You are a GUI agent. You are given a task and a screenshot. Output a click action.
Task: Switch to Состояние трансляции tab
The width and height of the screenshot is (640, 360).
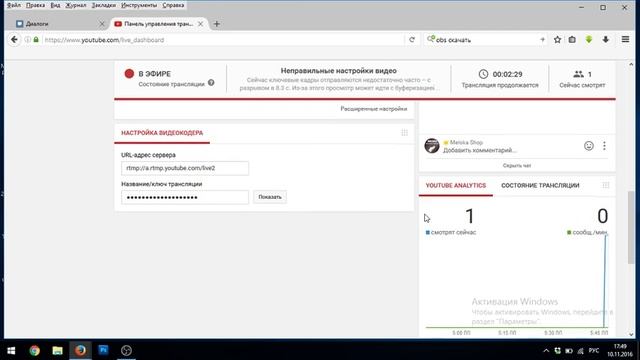tap(540, 185)
